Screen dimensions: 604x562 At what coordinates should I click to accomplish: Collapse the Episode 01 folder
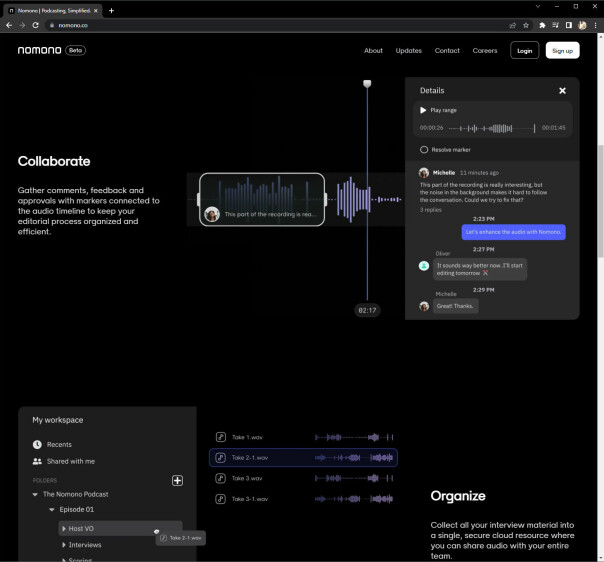coord(52,510)
